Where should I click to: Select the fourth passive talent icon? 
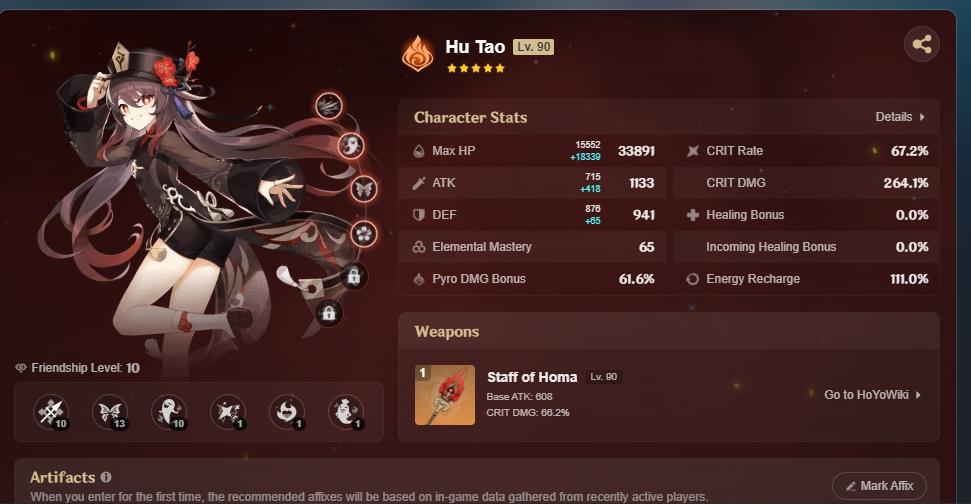(228, 412)
